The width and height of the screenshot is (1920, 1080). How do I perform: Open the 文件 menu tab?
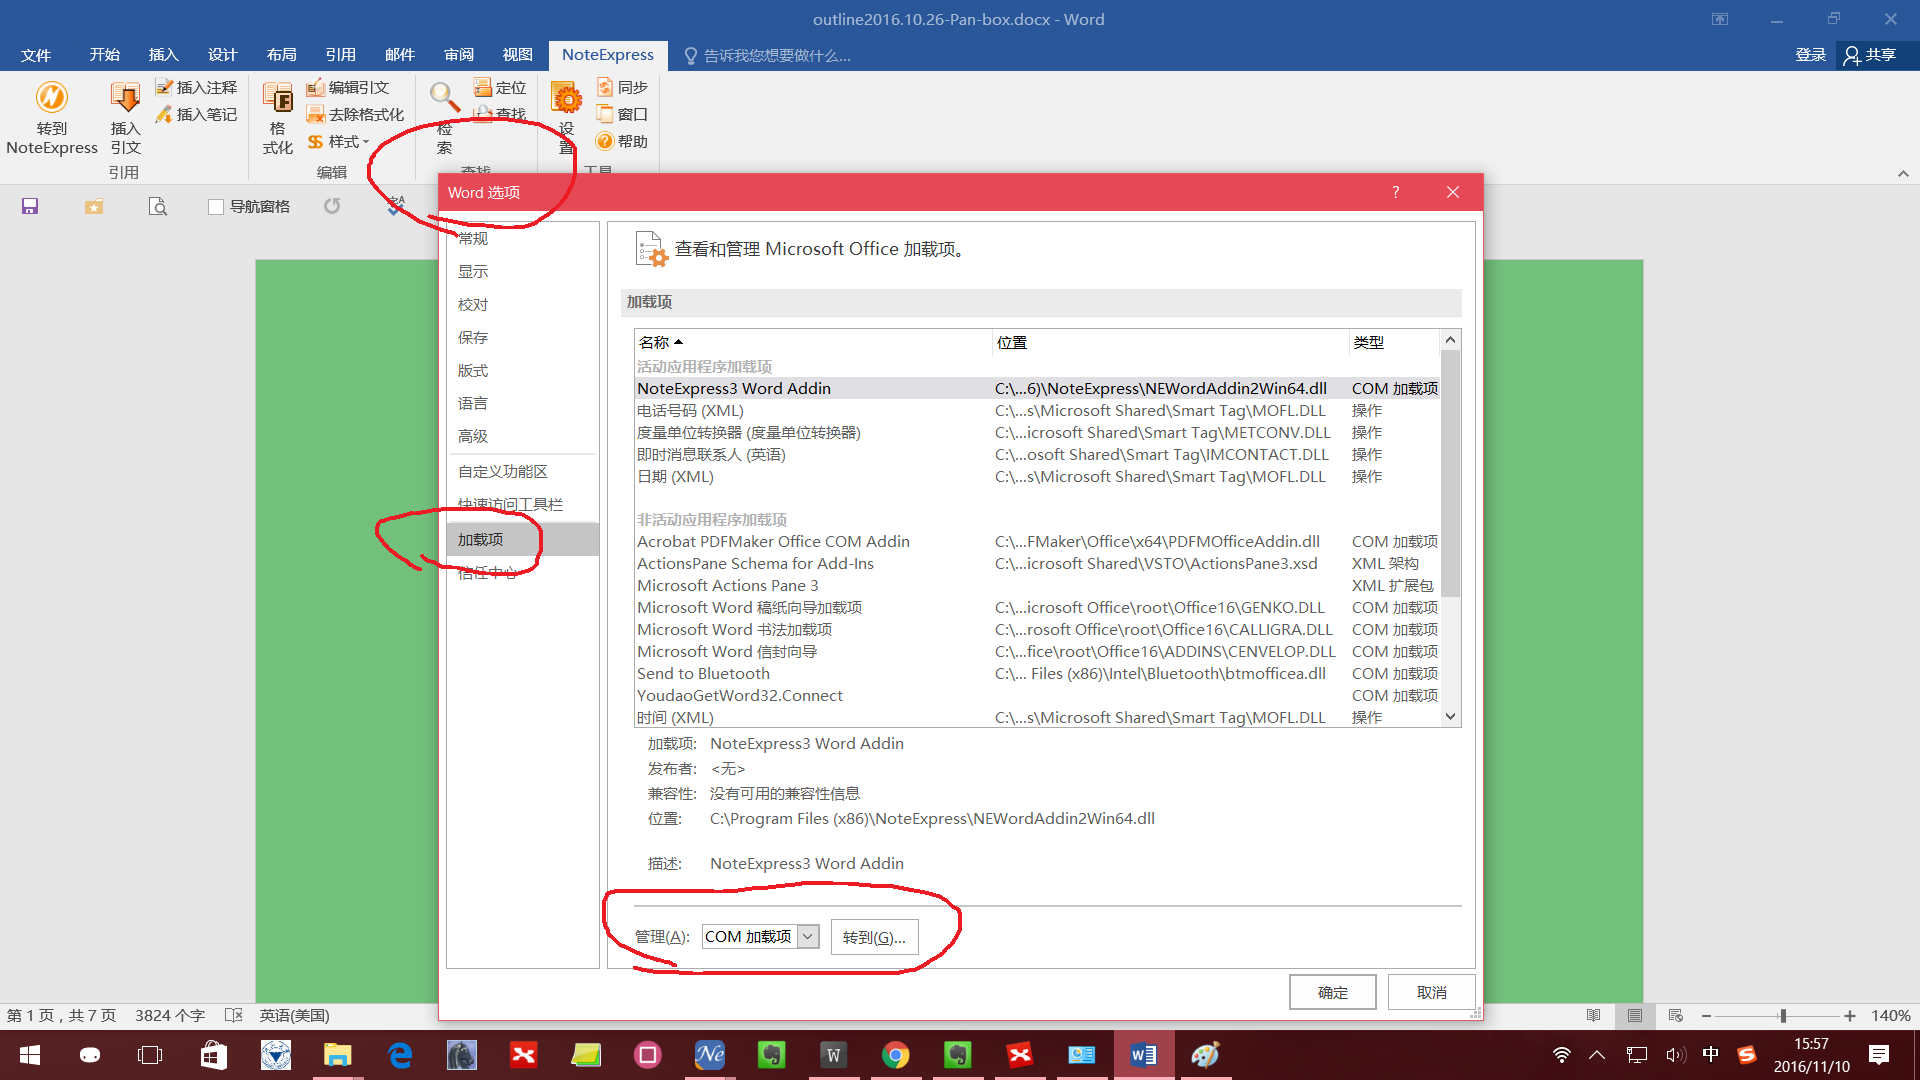(x=36, y=55)
